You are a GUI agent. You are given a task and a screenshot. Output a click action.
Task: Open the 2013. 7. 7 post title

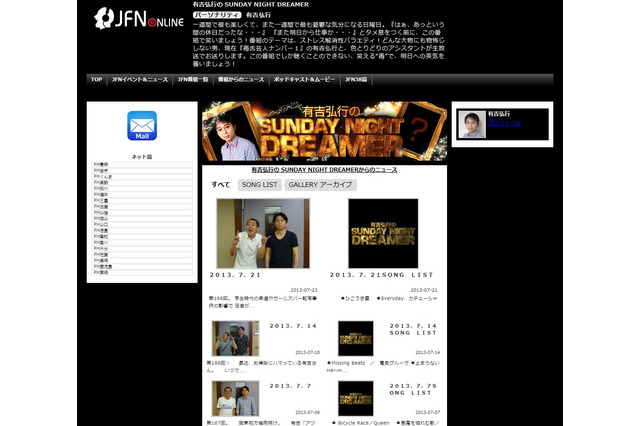(291, 386)
